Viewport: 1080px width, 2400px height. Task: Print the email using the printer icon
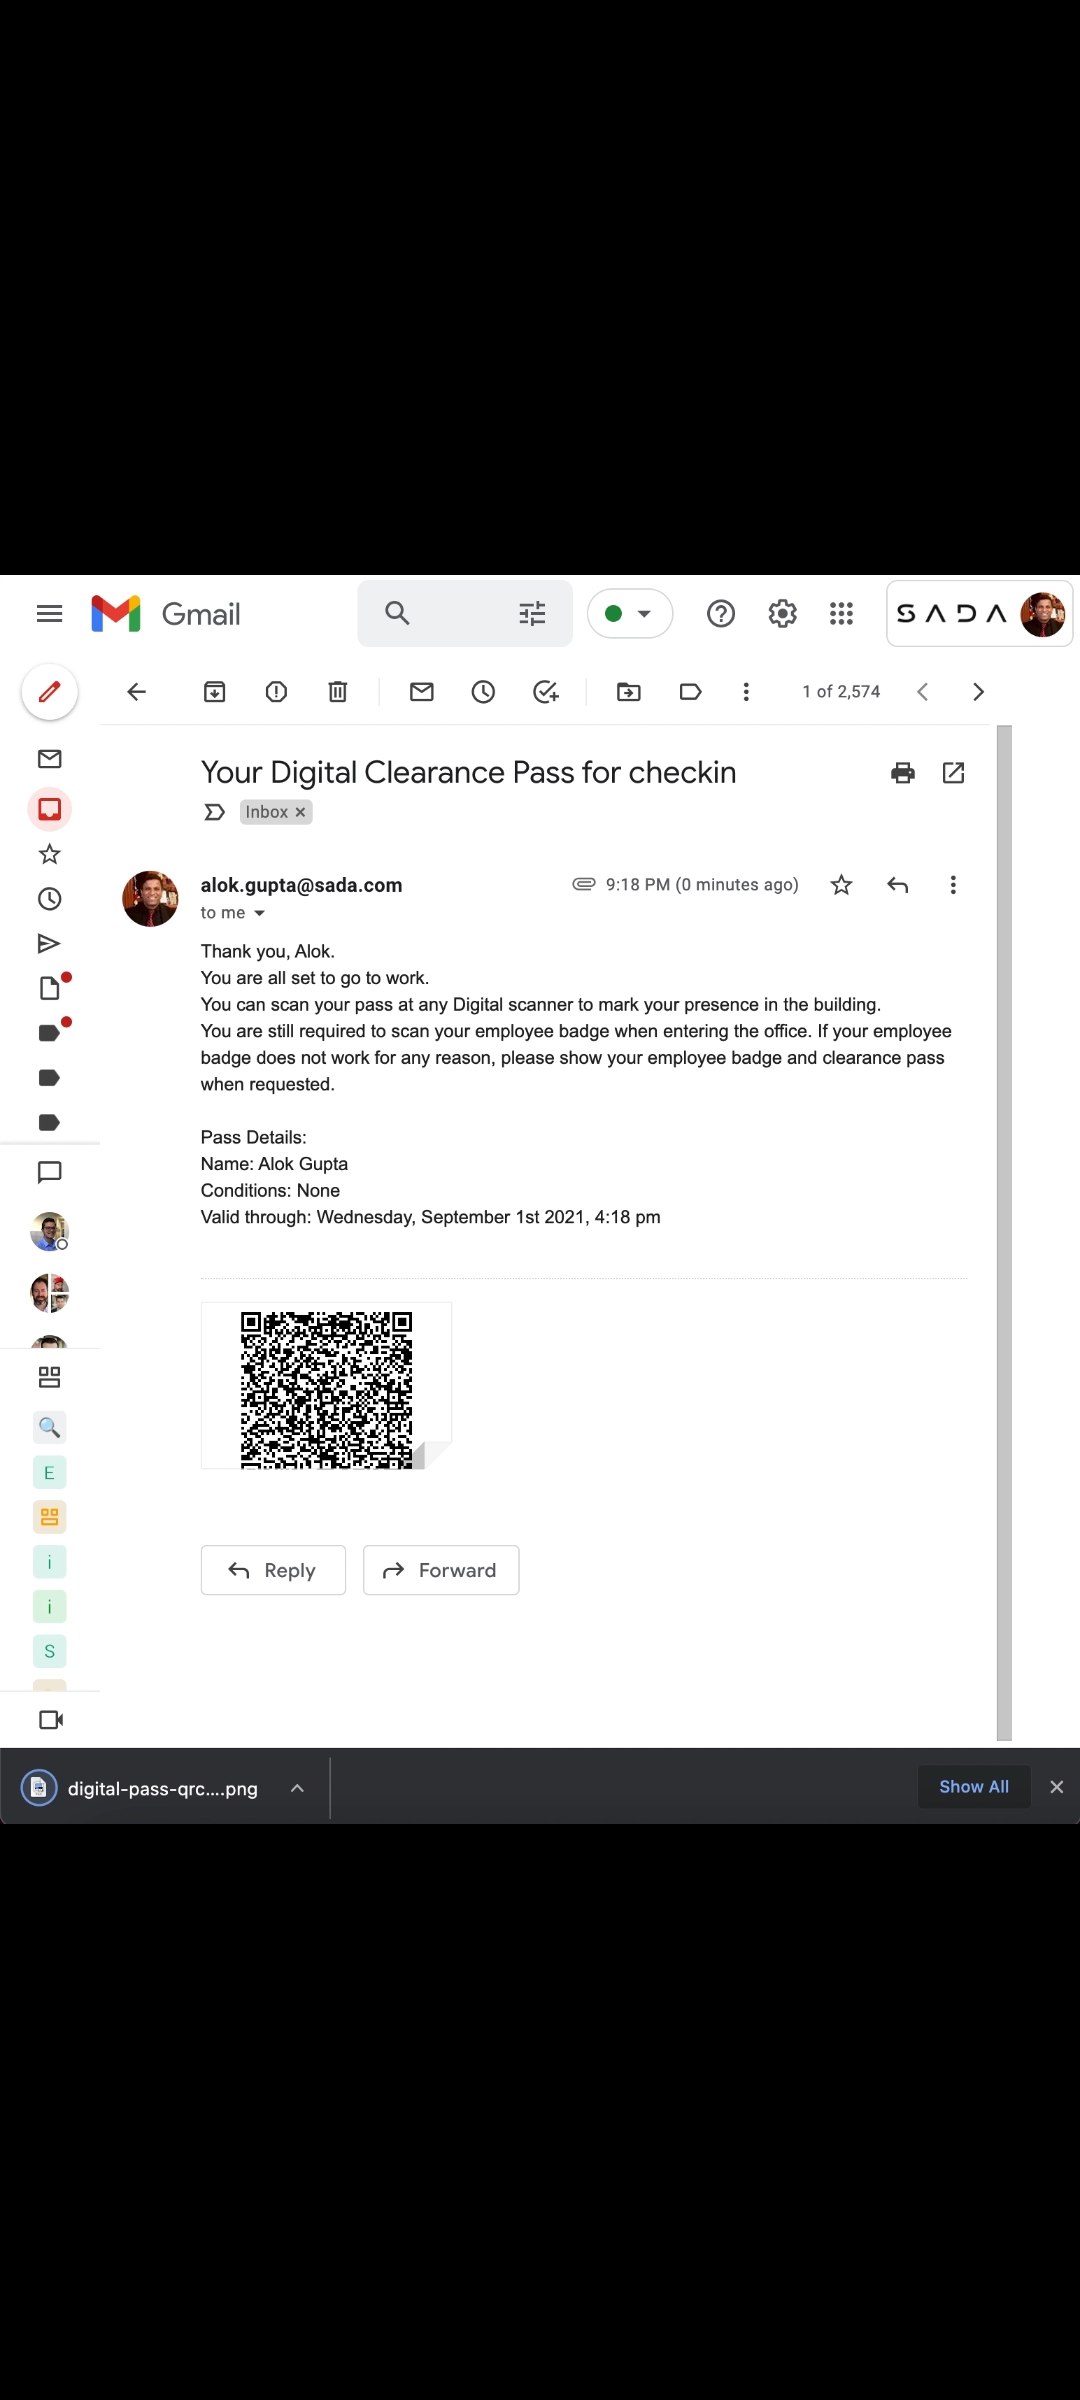pyautogui.click(x=903, y=773)
